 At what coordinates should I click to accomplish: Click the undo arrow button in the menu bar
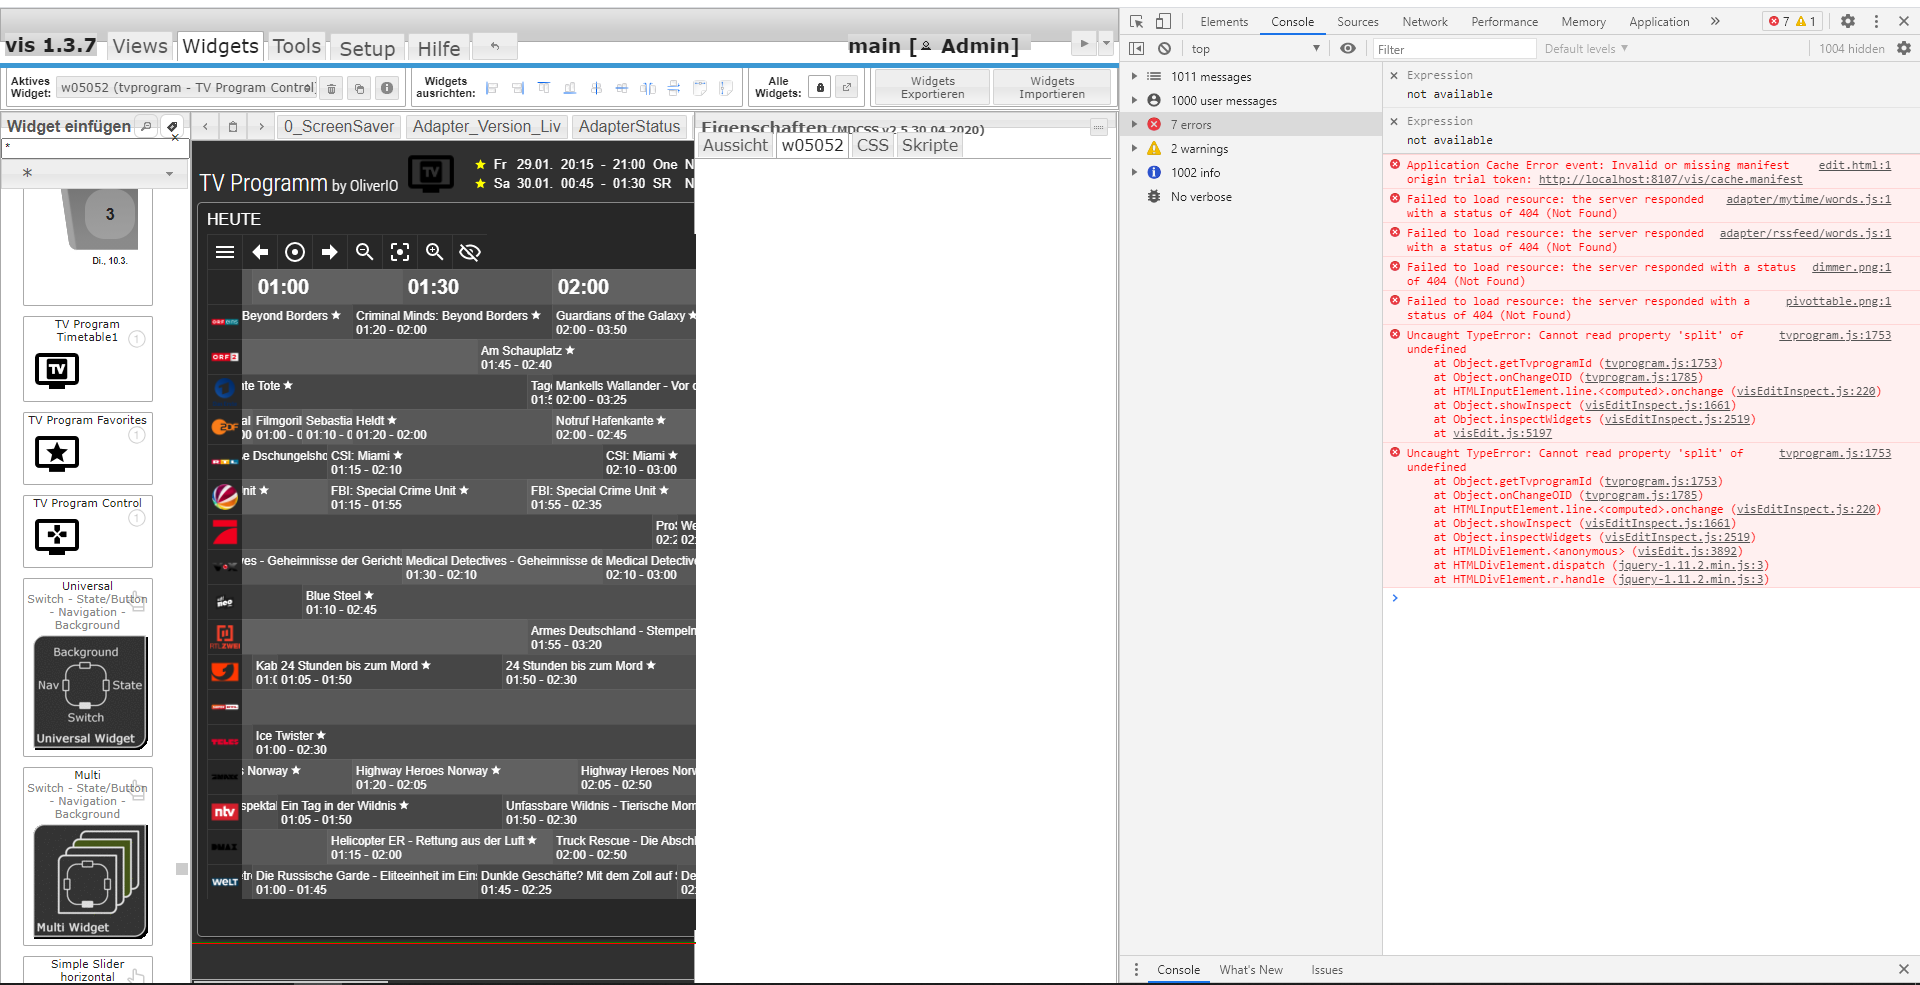(x=495, y=46)
